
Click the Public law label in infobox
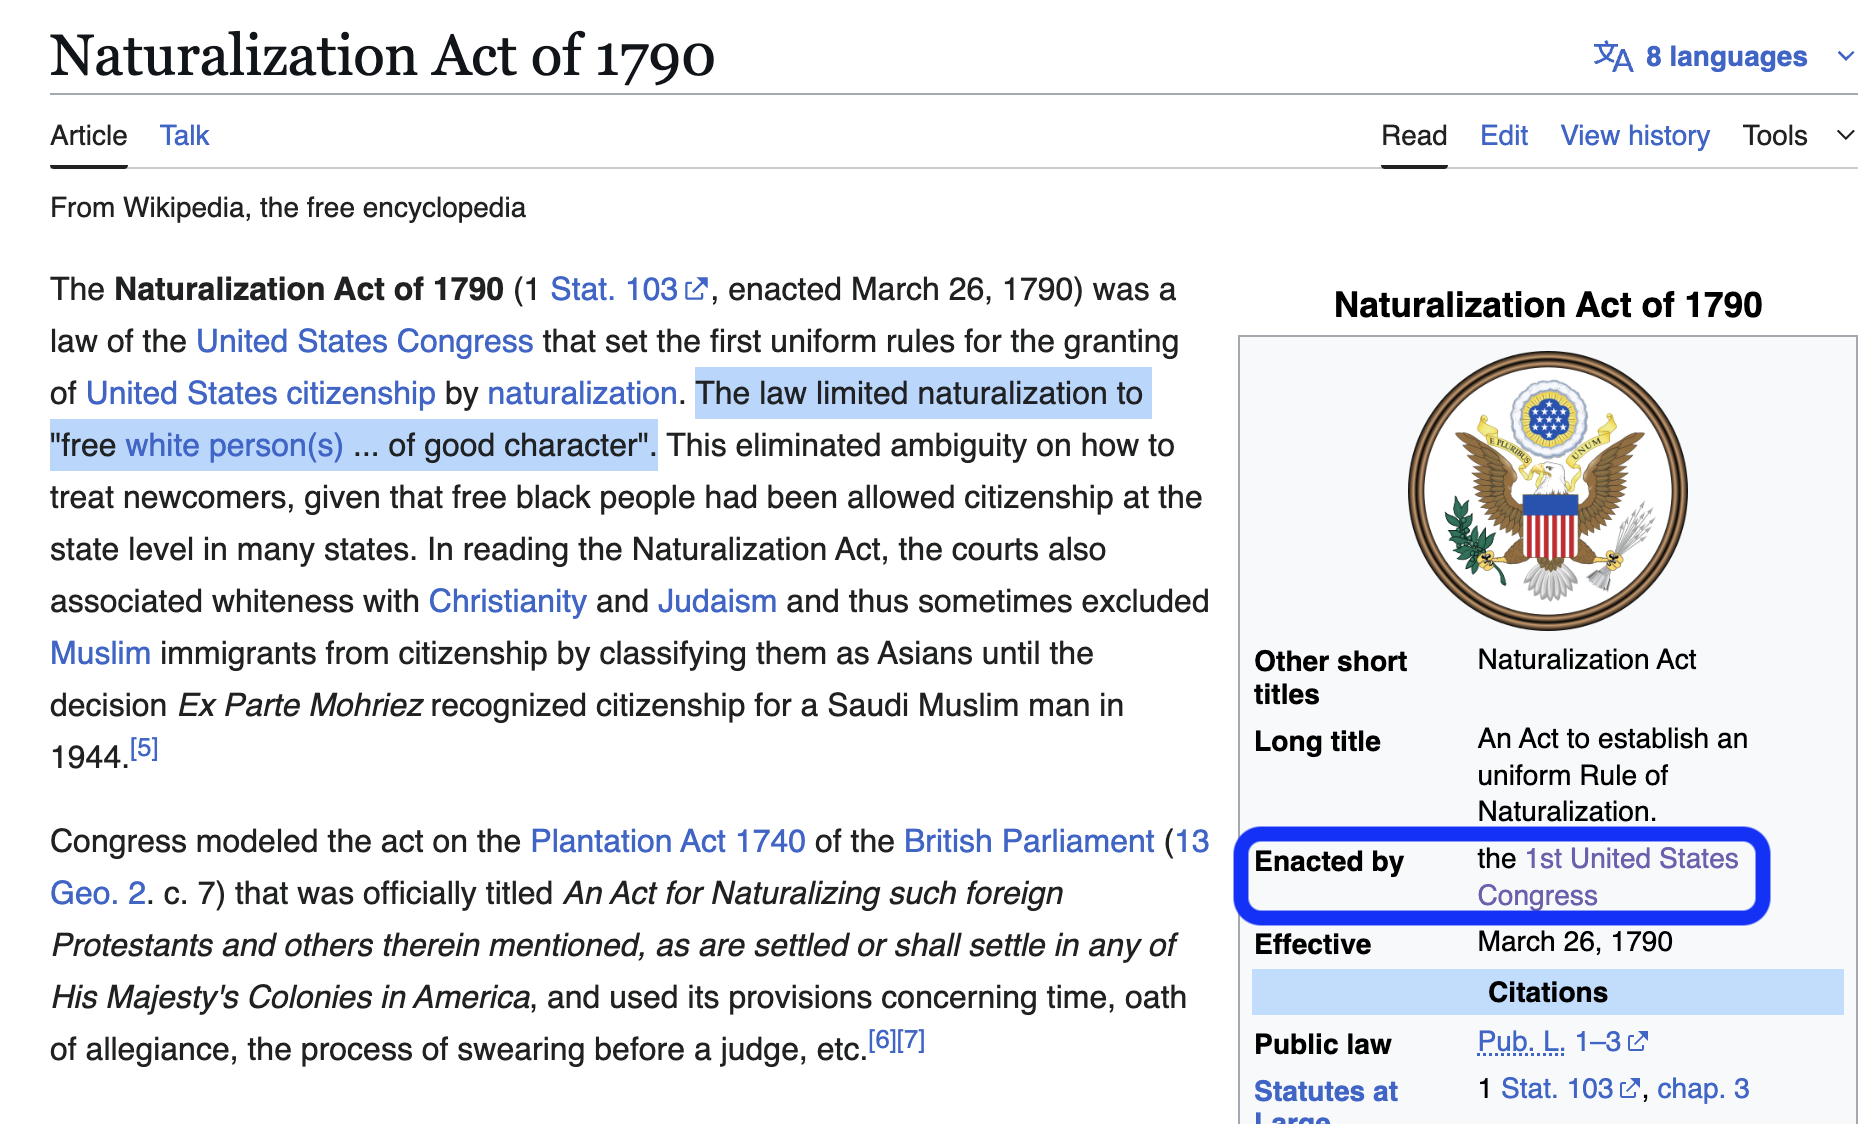[x=1323, y=1044]
